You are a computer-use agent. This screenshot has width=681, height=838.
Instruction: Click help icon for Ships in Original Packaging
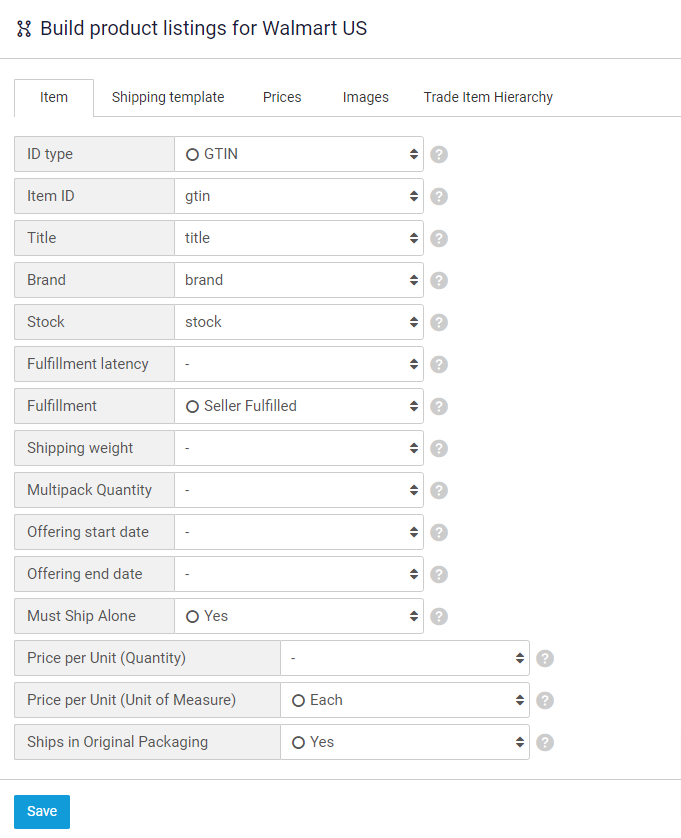coord(545,742)
